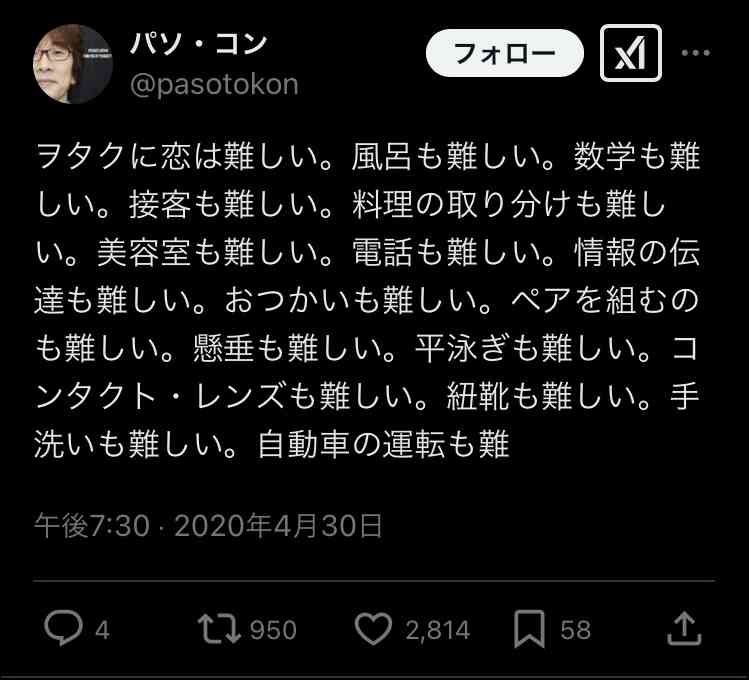
Task: Click the bookmark count 58
Action: (576, 630)
